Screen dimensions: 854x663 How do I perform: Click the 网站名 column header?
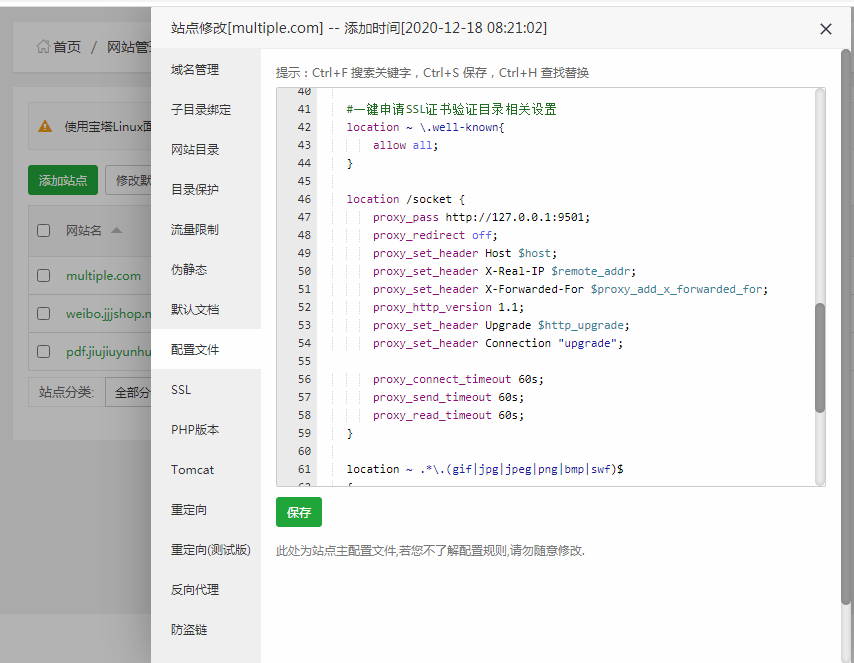pyautogui.click(x=84, y=230)
